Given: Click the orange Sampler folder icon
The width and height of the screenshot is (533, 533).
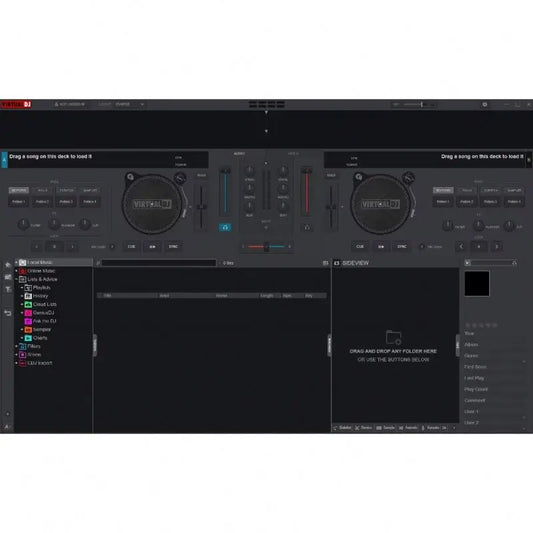Looking at the screenshot, I should [x=28, y=330].
